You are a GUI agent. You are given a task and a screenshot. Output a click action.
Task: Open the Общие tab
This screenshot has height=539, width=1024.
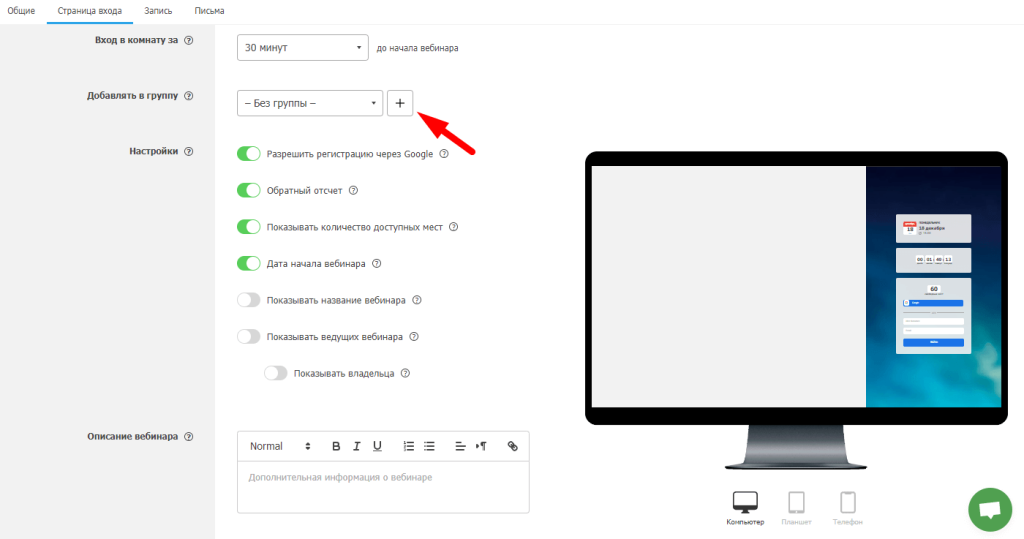coord(21,11)
